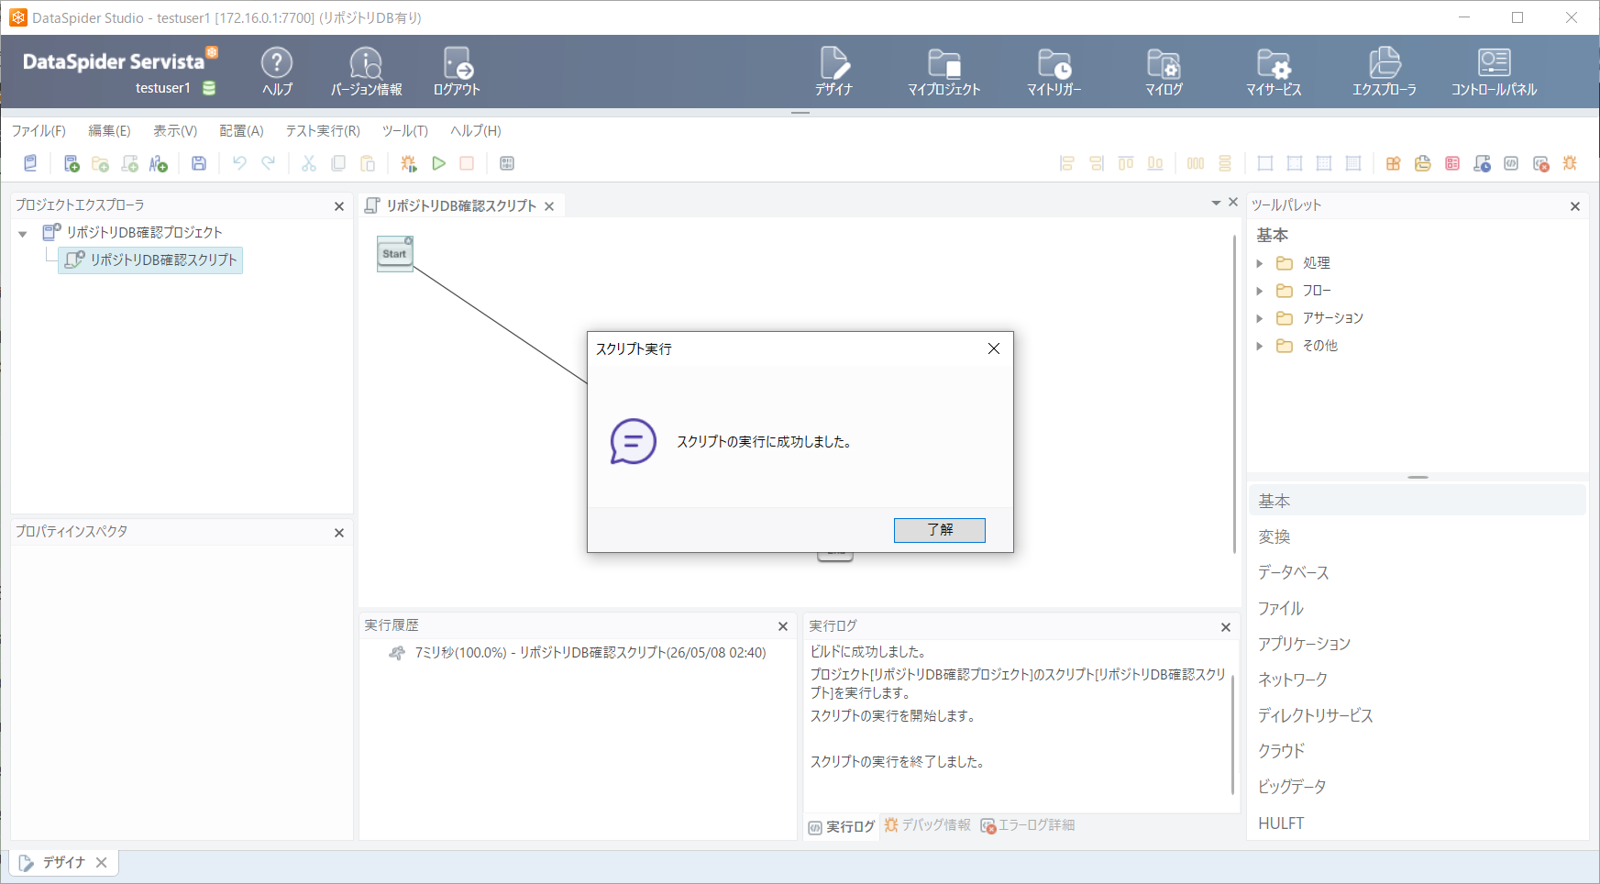This screenshot has width=1600, height=884.
Task: Open the ツール(T) menu
Action: (x=405, y=131)
